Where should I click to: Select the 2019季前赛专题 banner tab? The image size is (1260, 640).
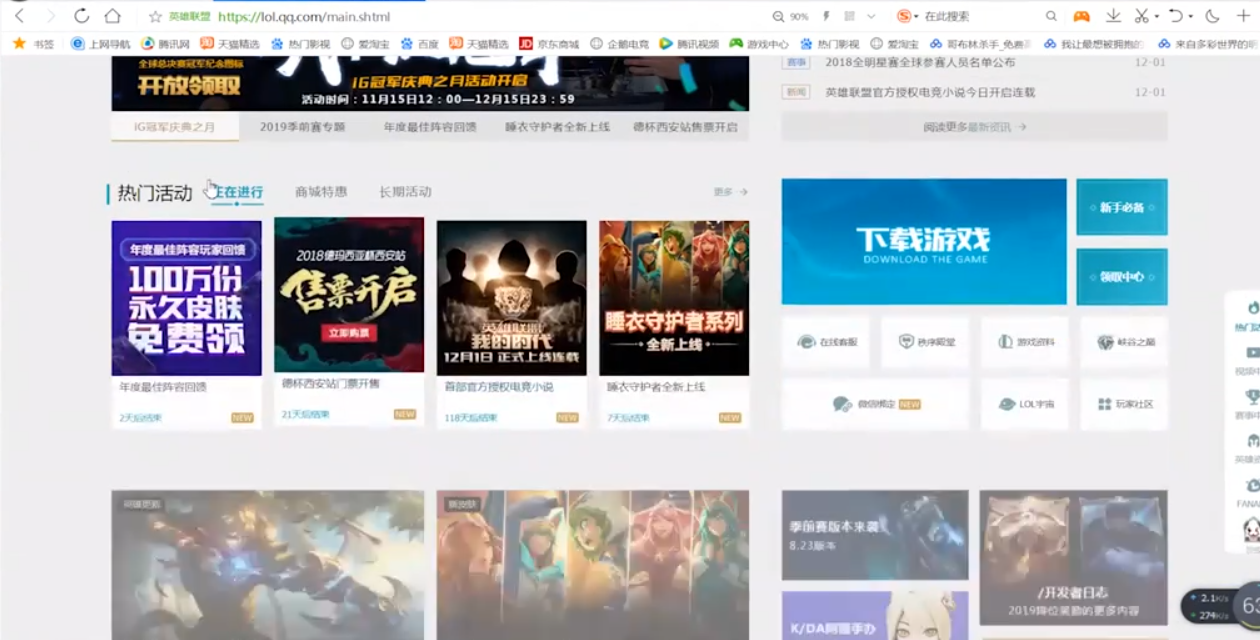click(x=302, y=127)
